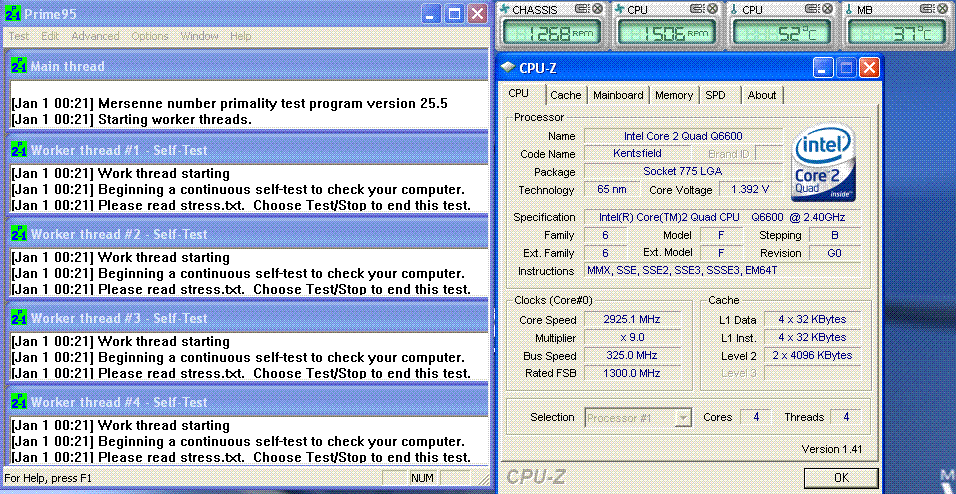
Task: Click the Core Voltage value '1.392 V'
Action: [x=752, y=190]
